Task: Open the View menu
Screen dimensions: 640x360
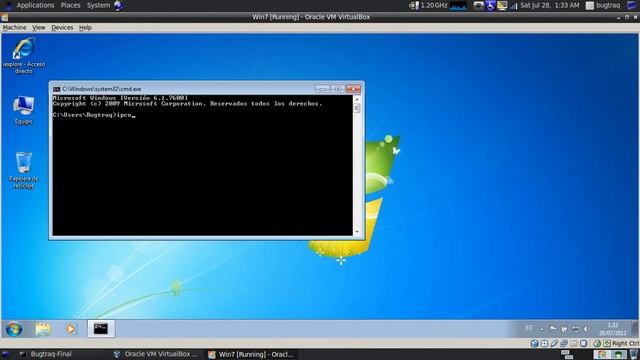Action: point(39,28)
